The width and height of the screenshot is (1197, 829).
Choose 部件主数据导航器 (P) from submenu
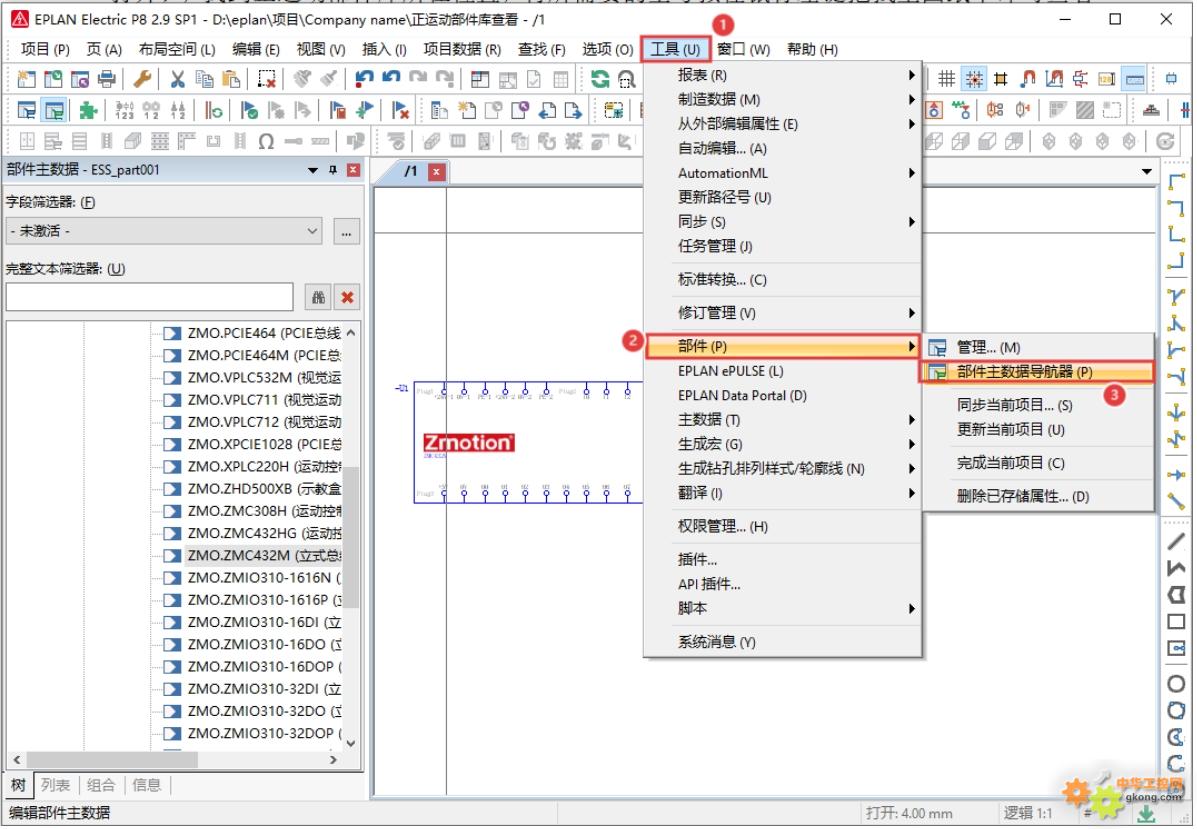pyautogui.click(x=1037, y=372)
